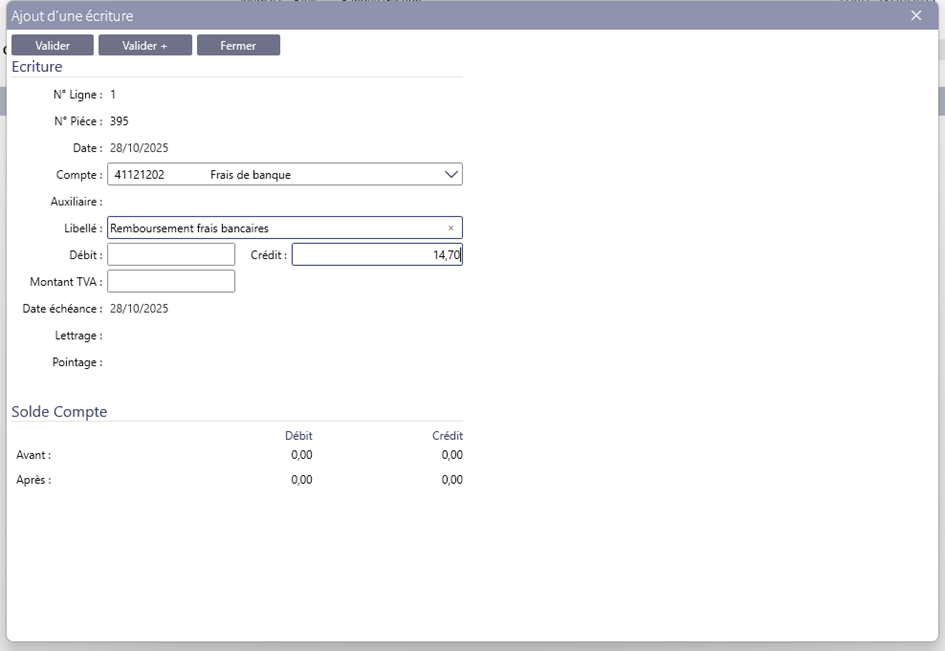Clear the Libellé field with the x icon

[450, 228]
